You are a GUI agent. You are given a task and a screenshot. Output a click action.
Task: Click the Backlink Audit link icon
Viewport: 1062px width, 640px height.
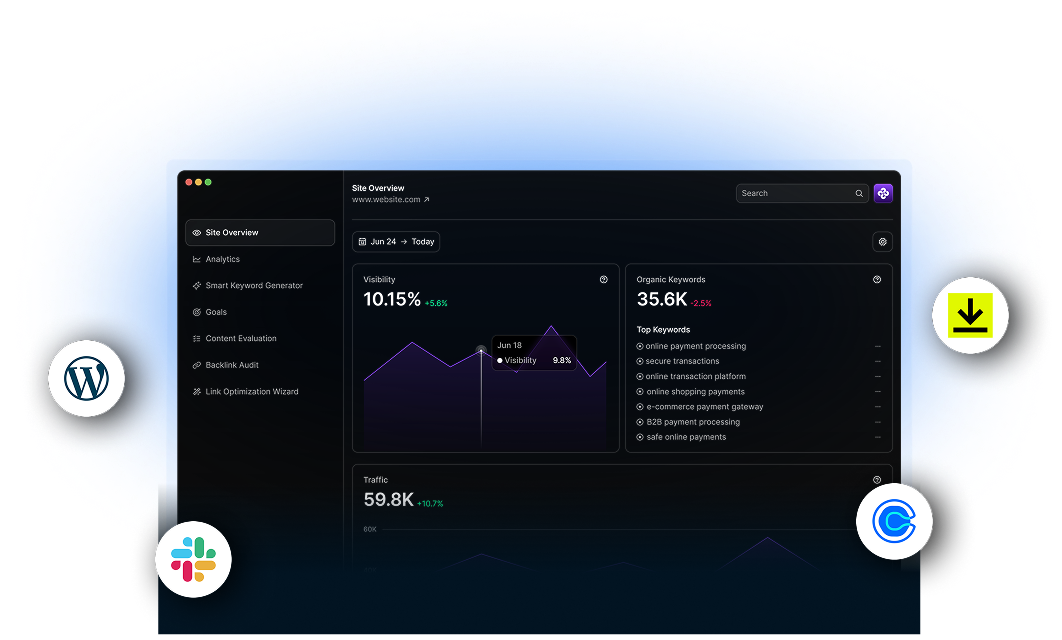tap(196, 364)
